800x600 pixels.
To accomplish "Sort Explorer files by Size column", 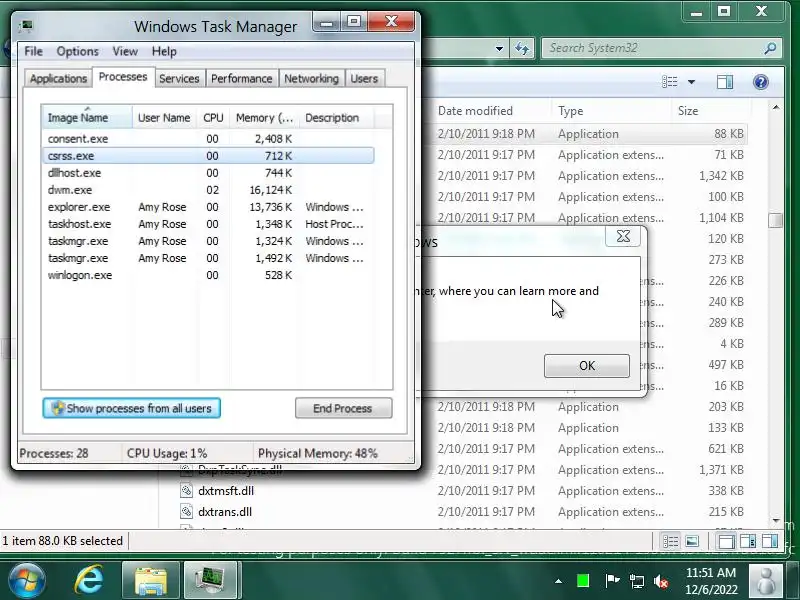I will click(x=711, y=111).
